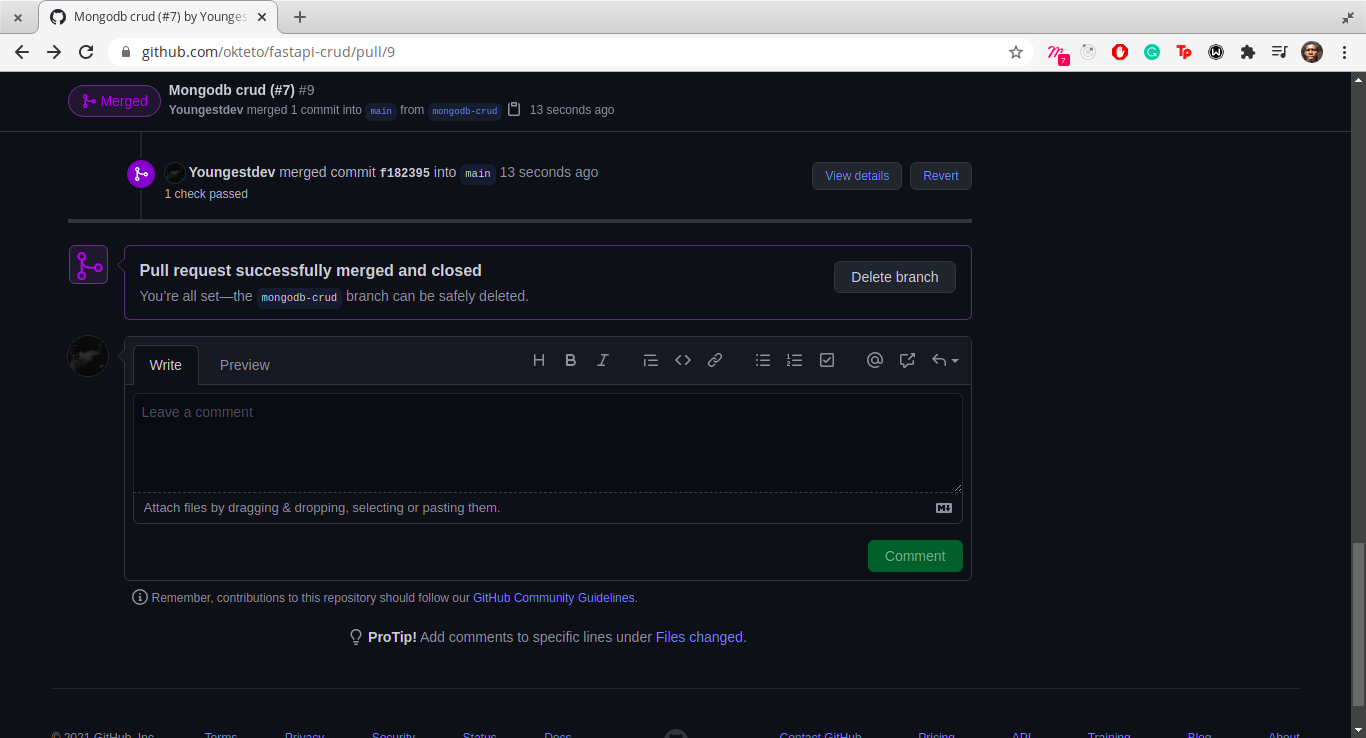Click the page vertical scrollbar
Screen dimensions: 1366x738
(1357, 624)
